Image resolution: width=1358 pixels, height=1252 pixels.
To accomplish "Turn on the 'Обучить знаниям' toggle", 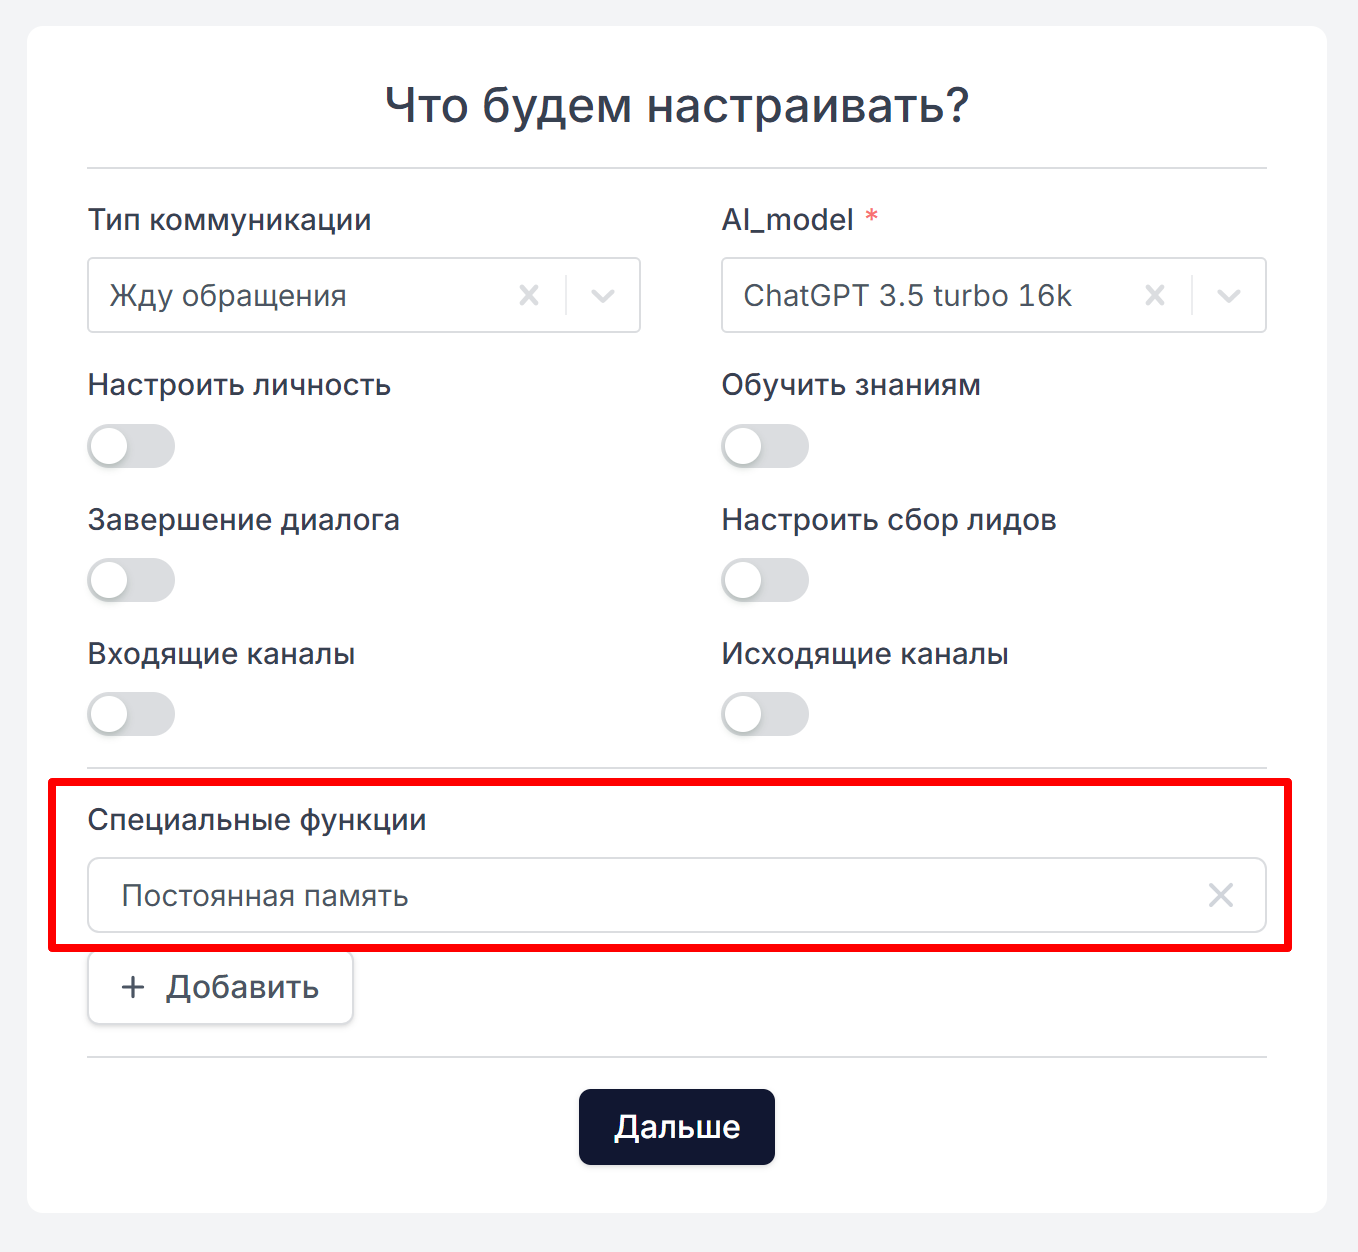I will tap(765, 446).
